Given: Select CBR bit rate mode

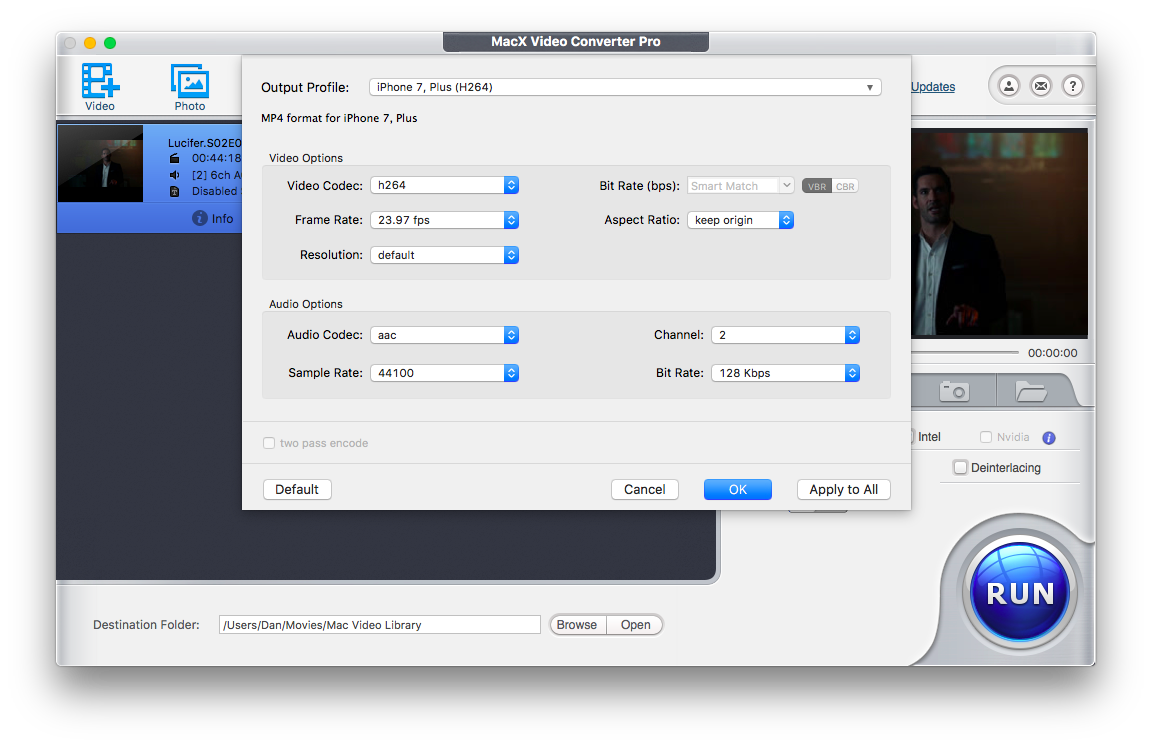Looking at the screenshot, I should coord(845,186).
